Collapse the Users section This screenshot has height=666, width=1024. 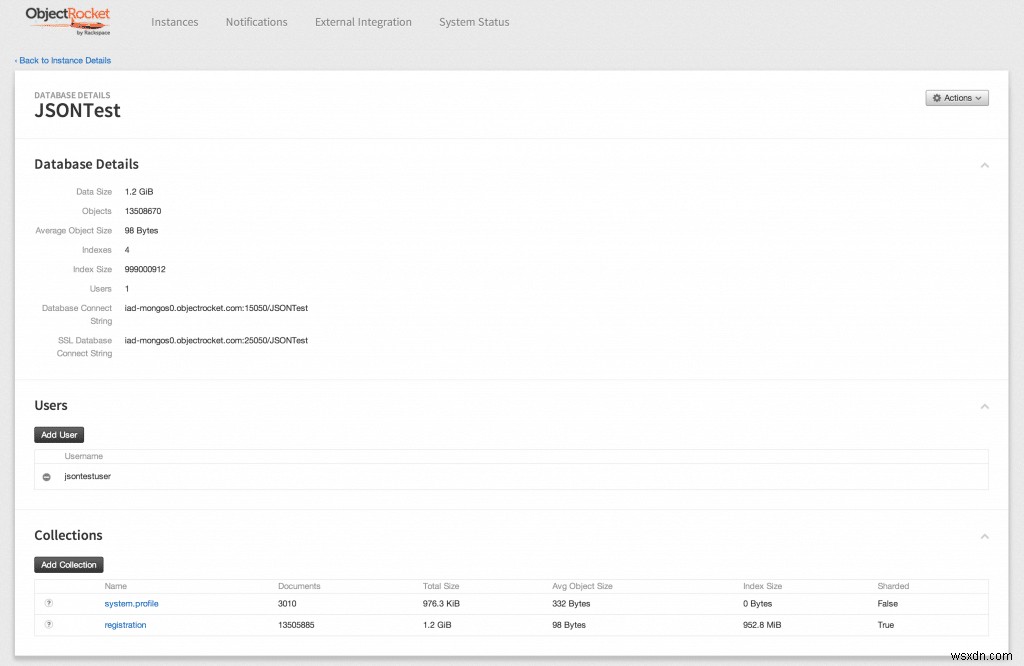pyautogui.click(x=984, y=406)
